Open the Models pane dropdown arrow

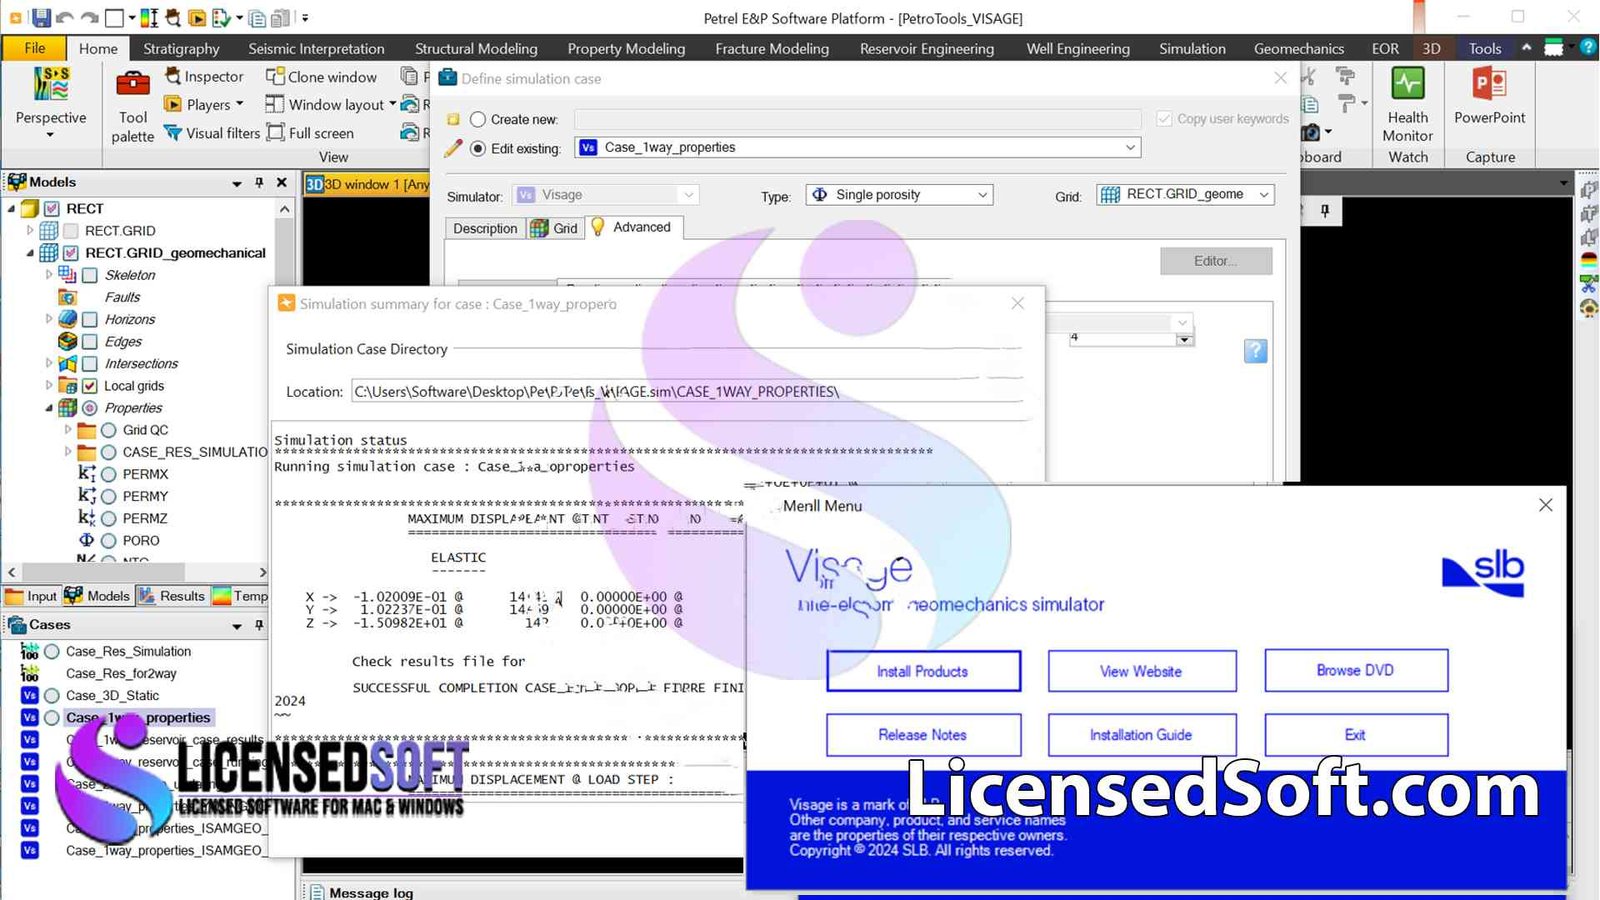(237, 183)
